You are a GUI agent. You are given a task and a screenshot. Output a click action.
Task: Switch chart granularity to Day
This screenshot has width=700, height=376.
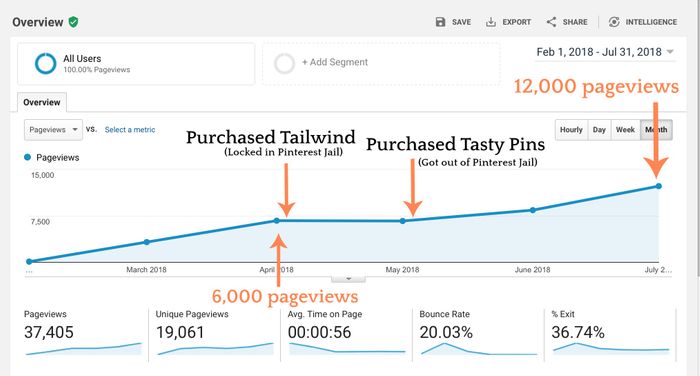pyautogui.click(x=599, y=130)
